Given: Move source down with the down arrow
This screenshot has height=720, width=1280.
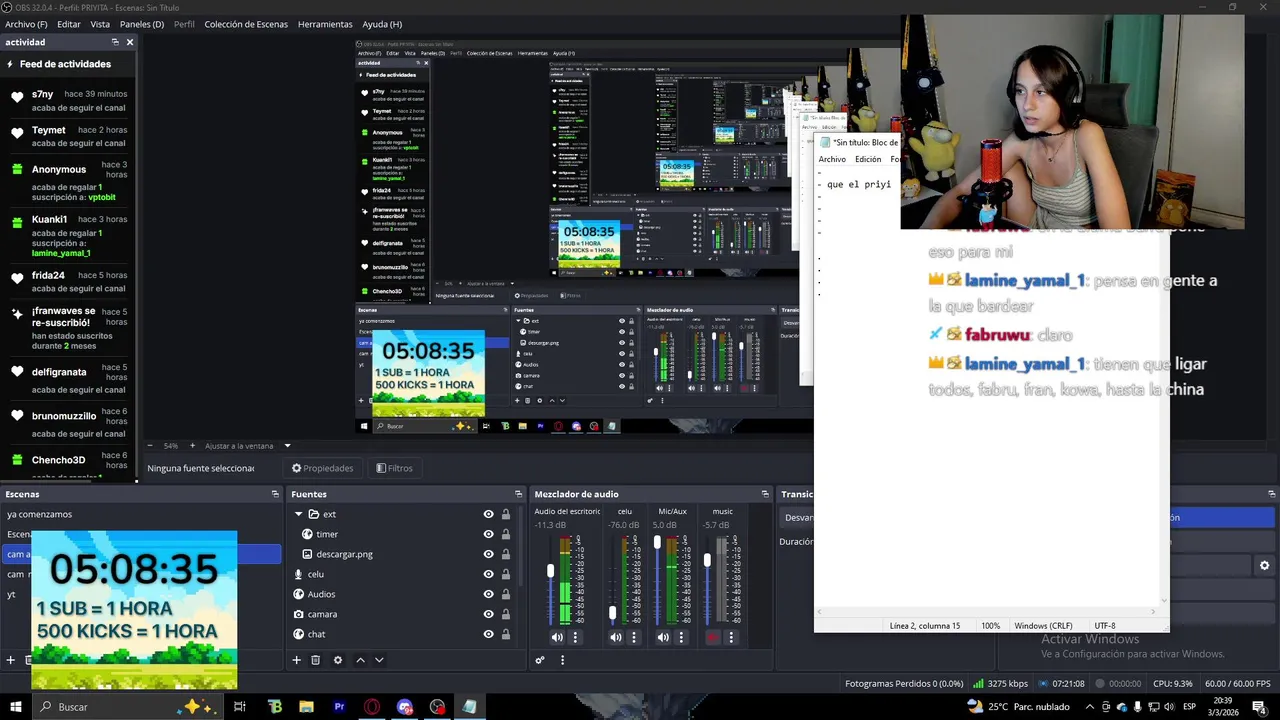Looking at the screenshot, I should pyautogui.click(x=379, y=660).
